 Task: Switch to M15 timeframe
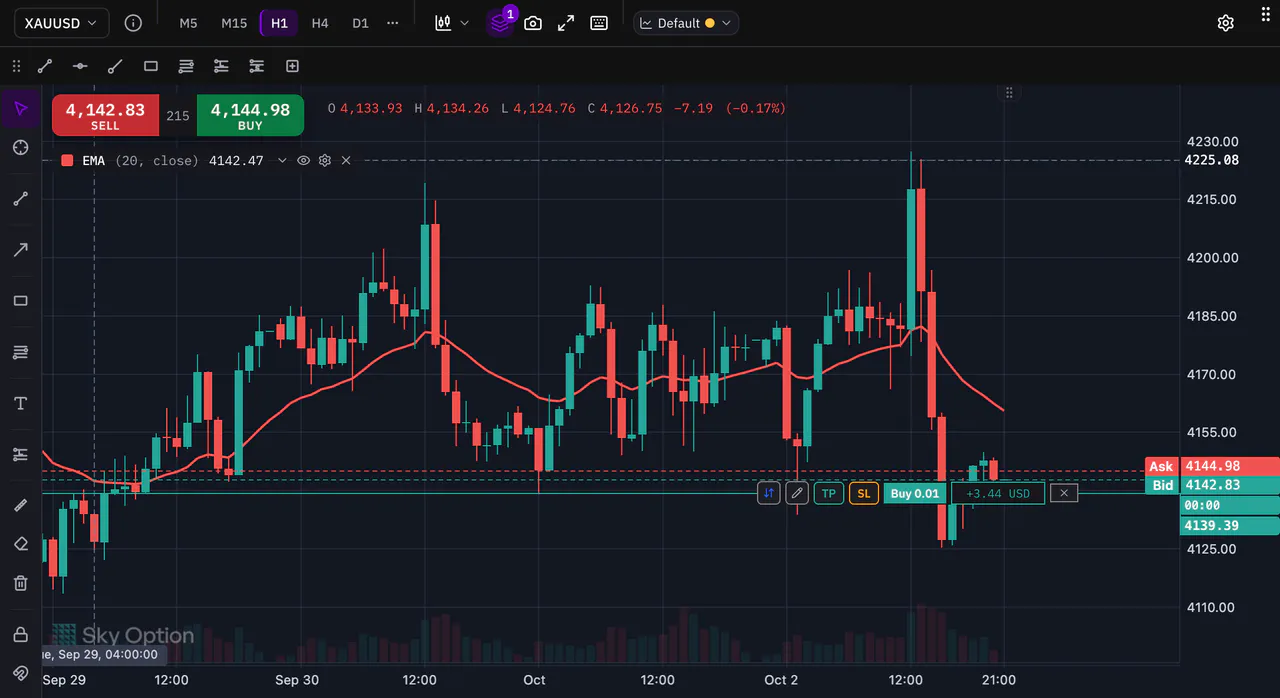click(234, 23)
